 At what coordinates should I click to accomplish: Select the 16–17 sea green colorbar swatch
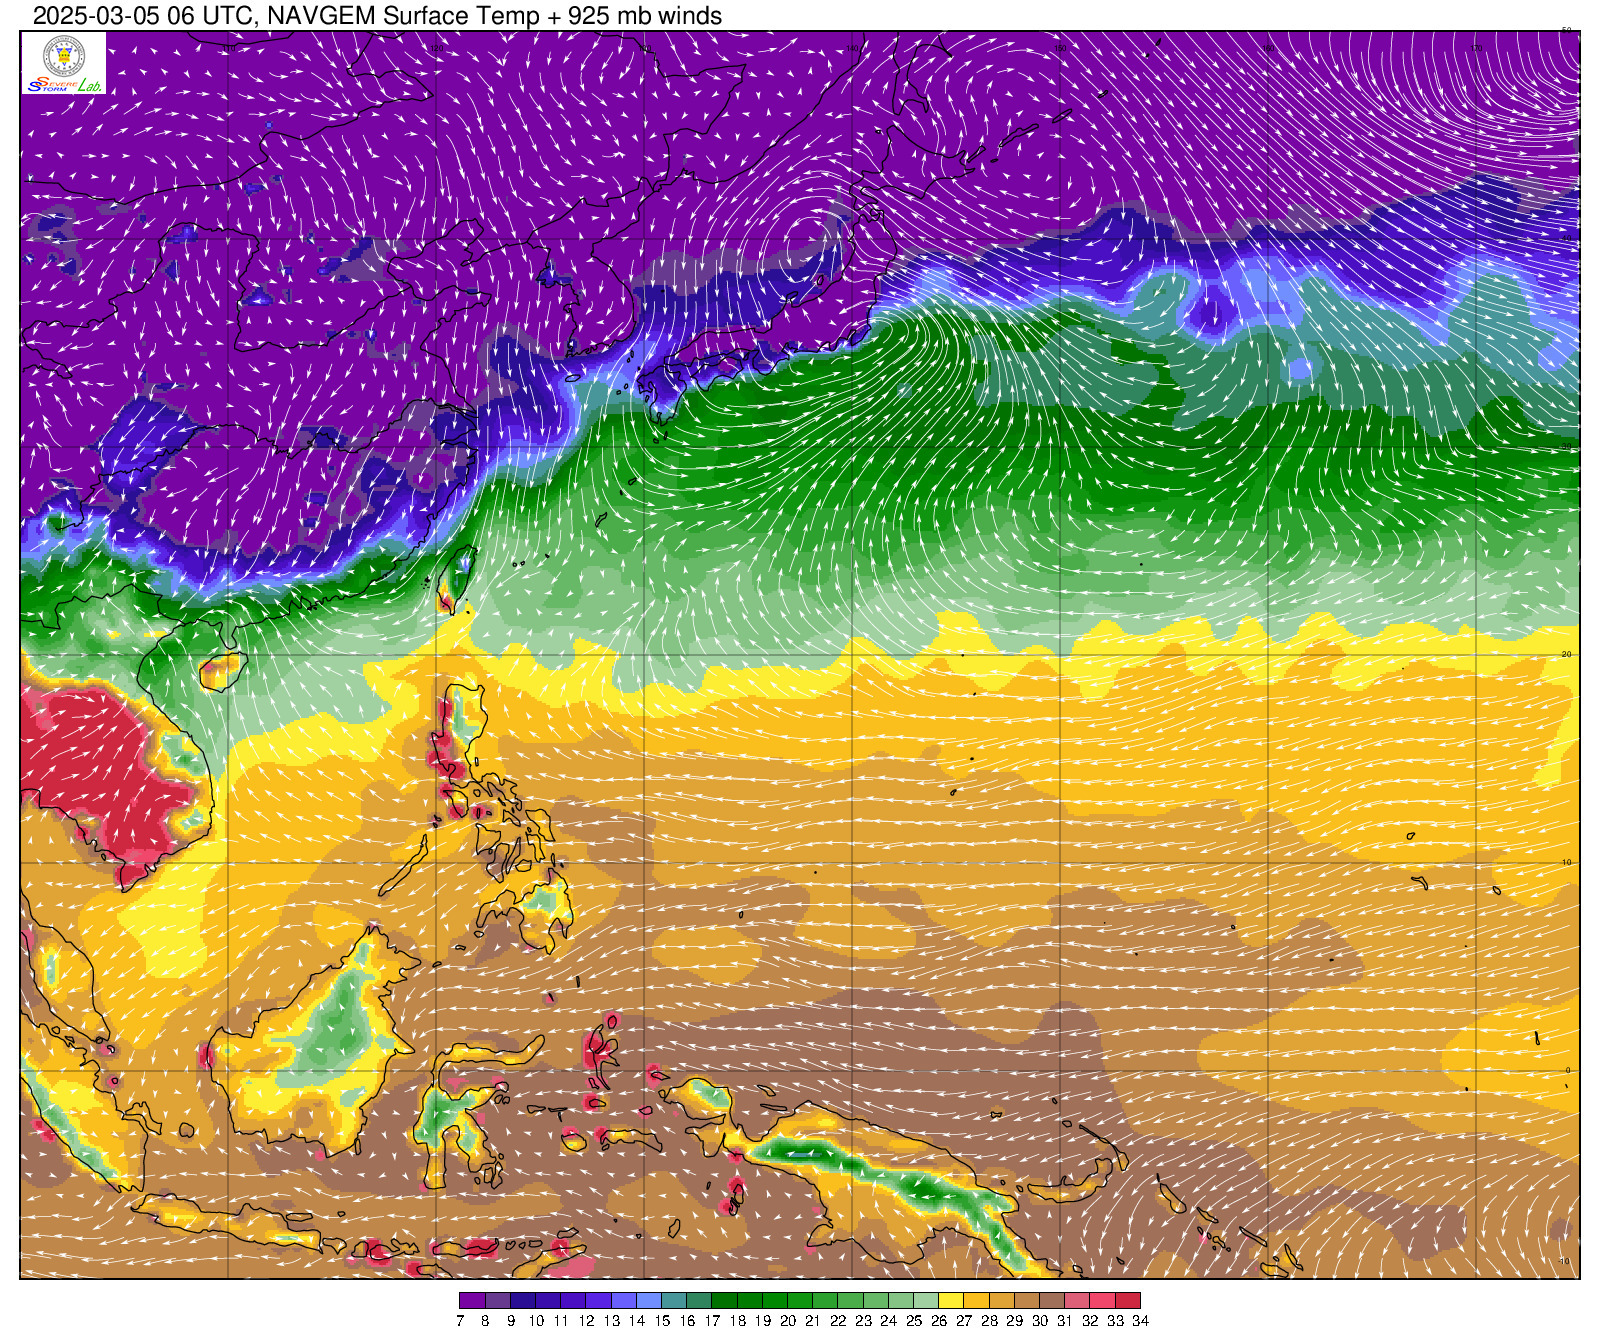pyautogui.click(x=699, y=1300)
